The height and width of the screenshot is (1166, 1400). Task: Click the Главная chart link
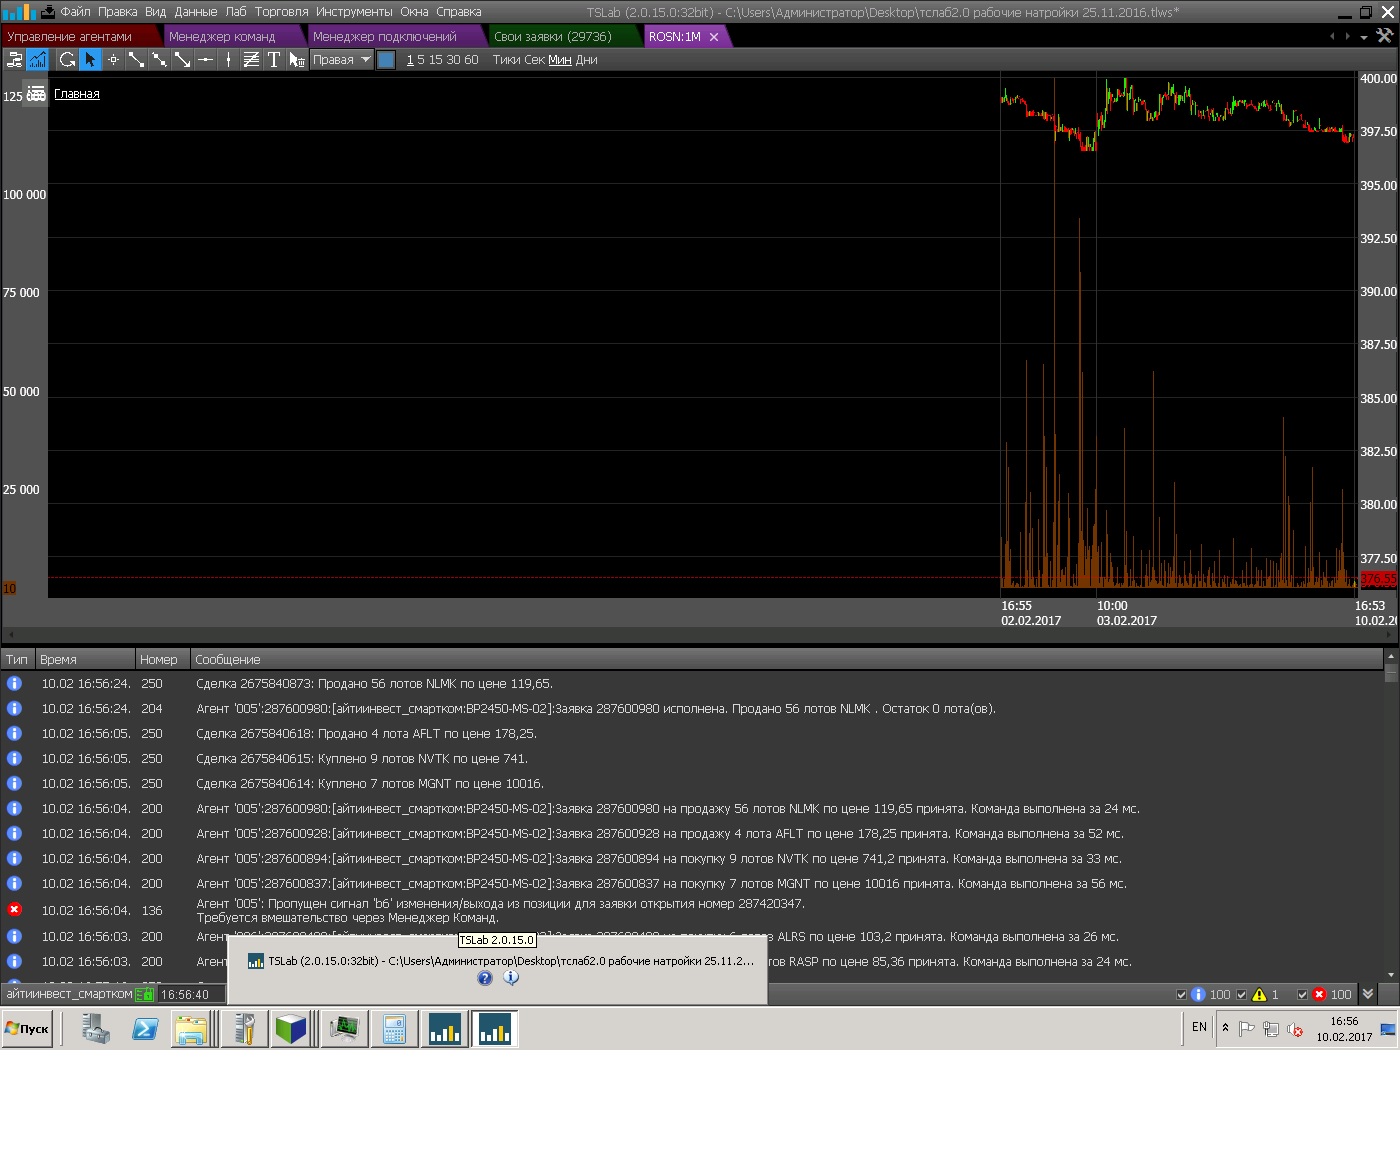coord(77,94)
